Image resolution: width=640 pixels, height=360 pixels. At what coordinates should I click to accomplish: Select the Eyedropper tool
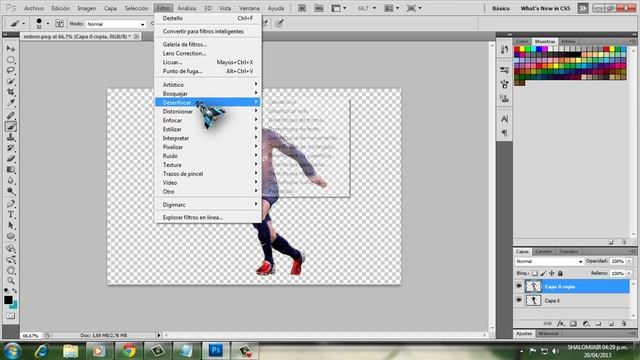(11, 102)
